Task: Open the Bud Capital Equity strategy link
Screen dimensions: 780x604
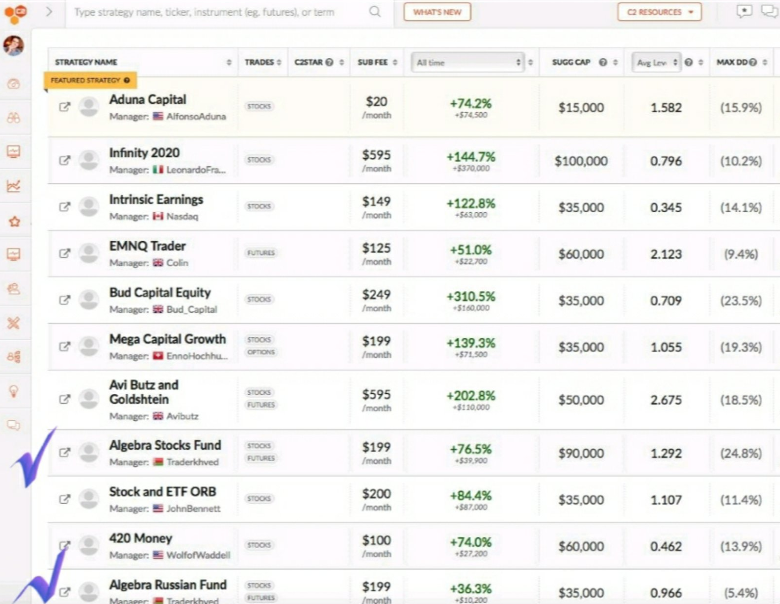Action: (x=160, y=293)
